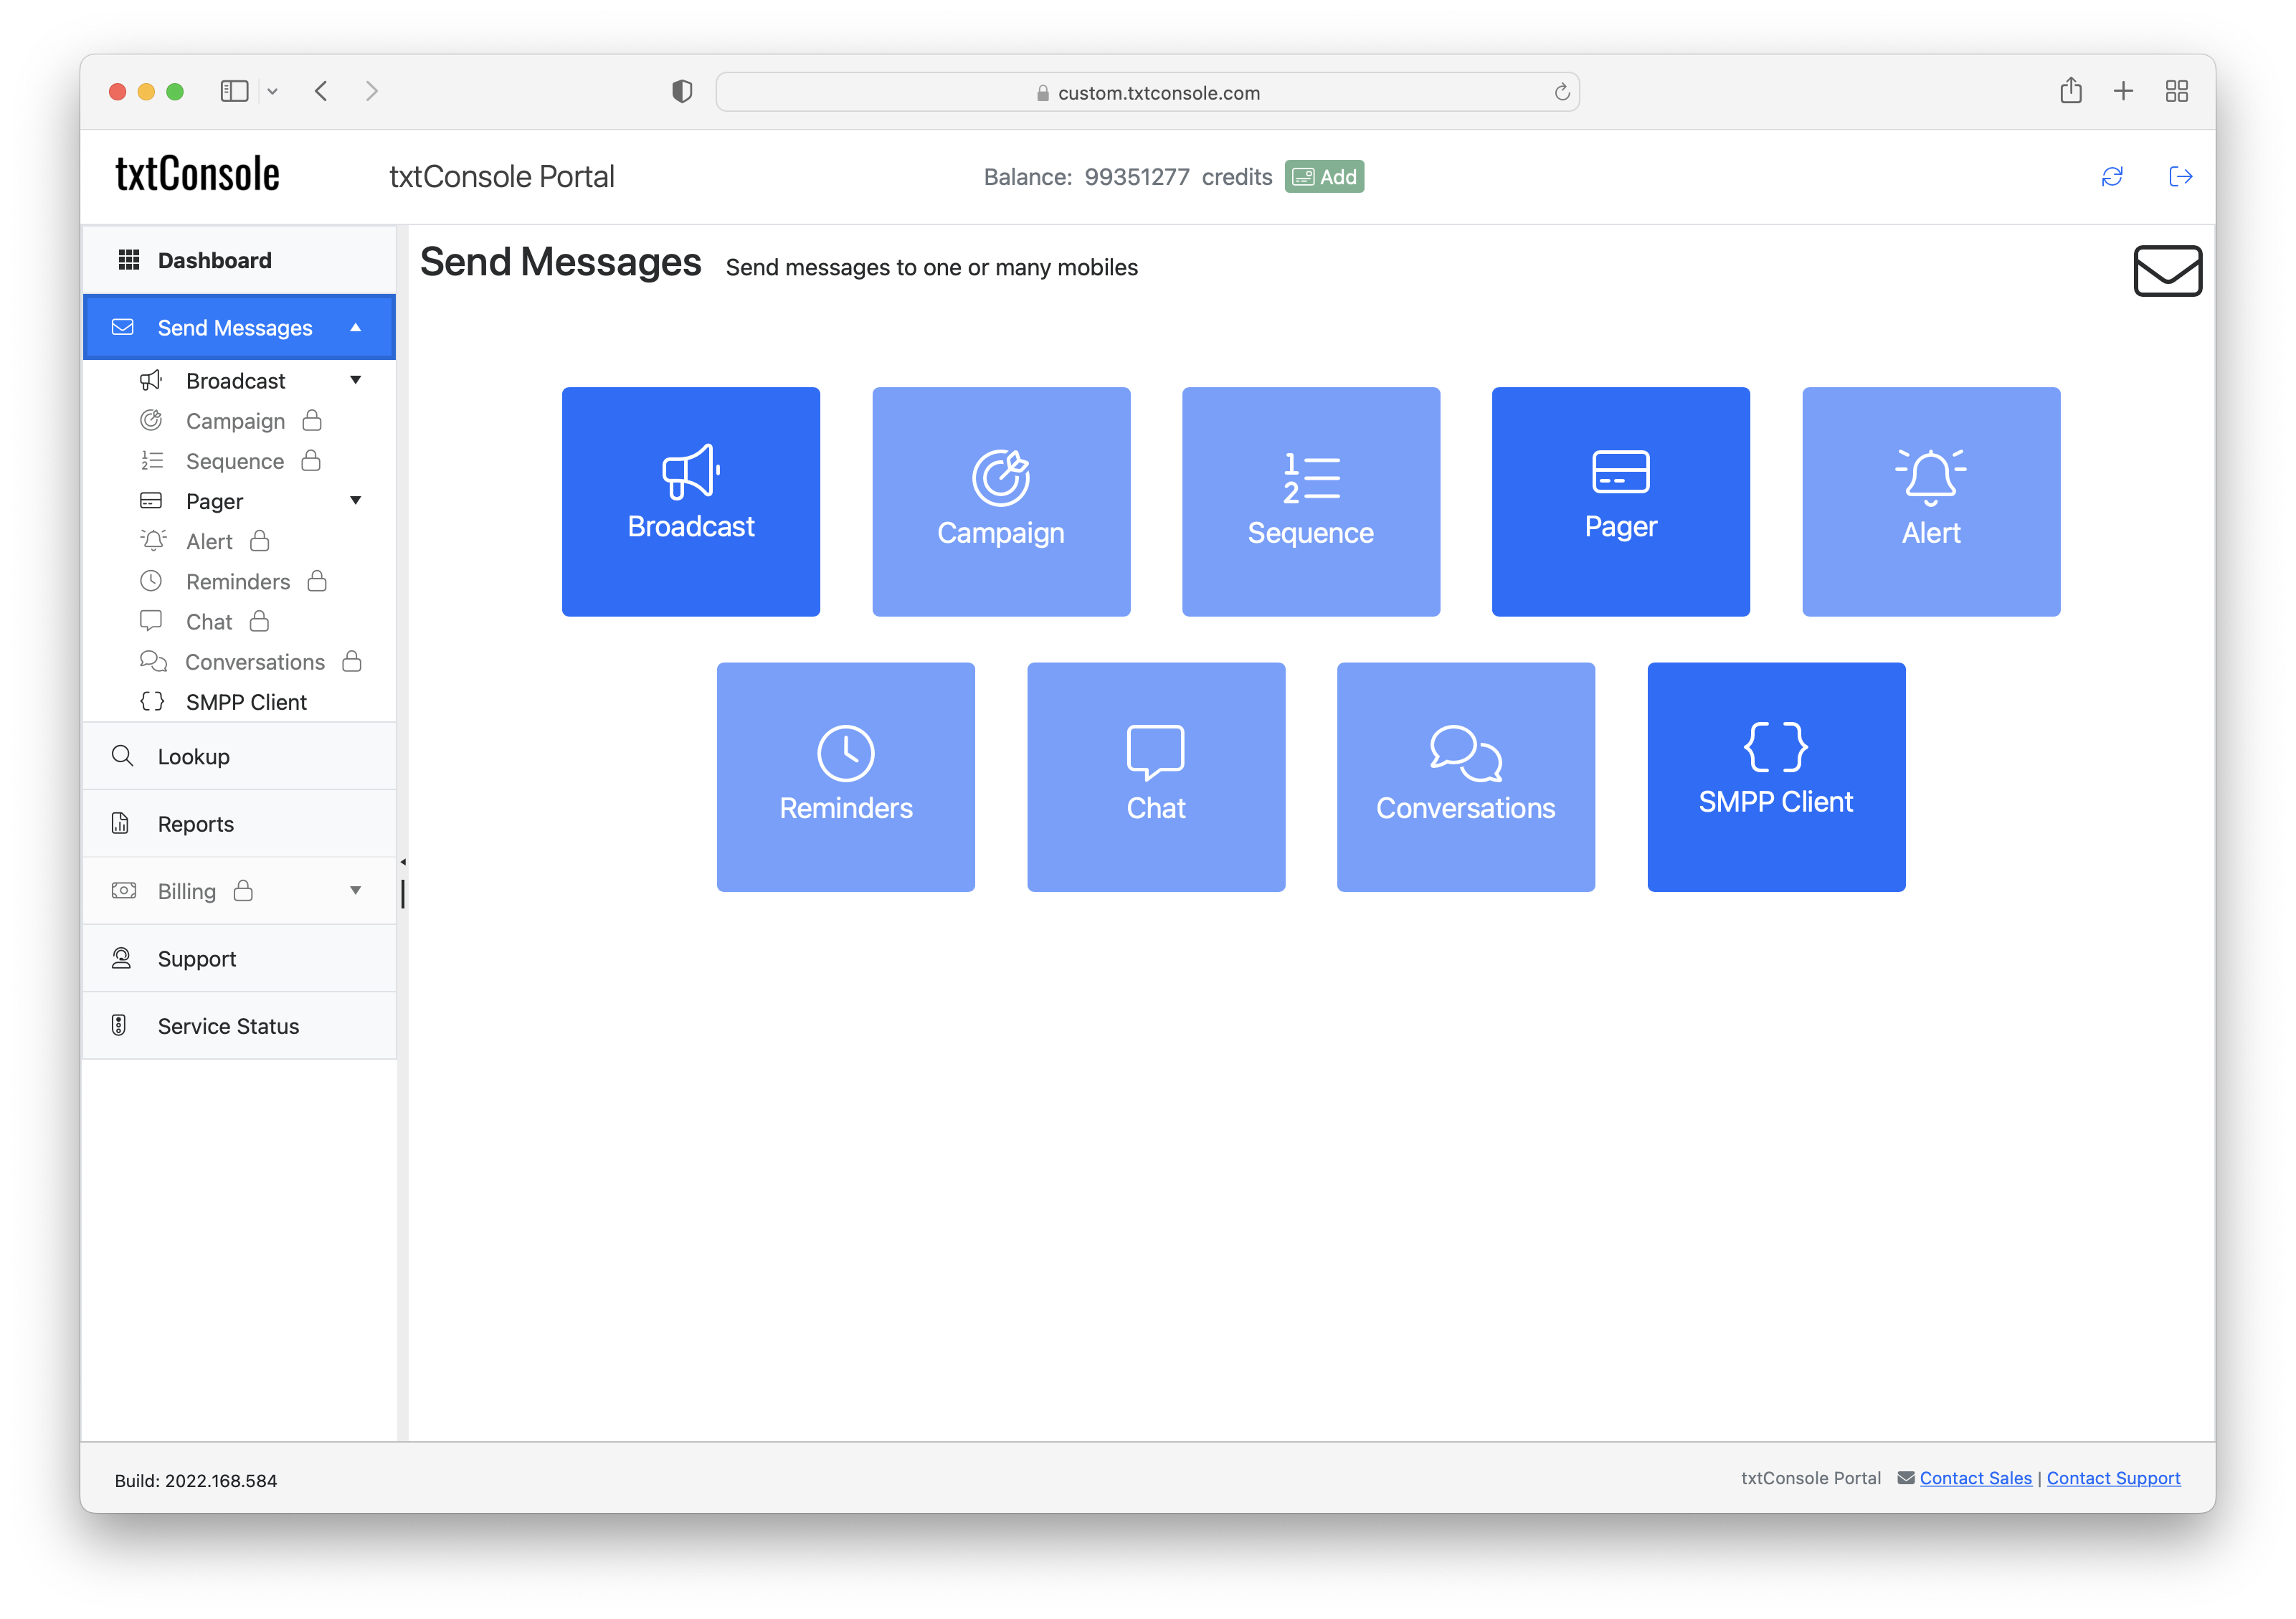Open the Broadcast tile

pos(690,501)
